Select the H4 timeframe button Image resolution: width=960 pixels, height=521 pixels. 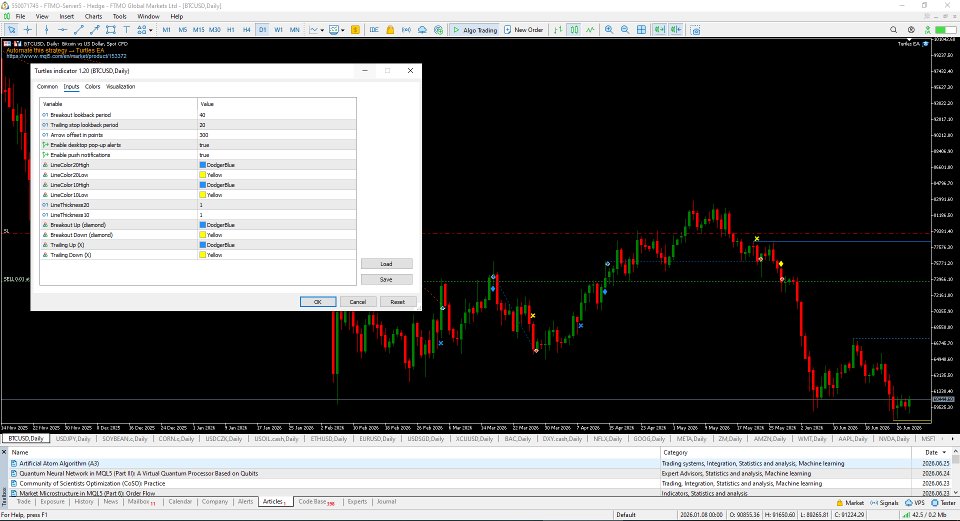coord(246,29)
